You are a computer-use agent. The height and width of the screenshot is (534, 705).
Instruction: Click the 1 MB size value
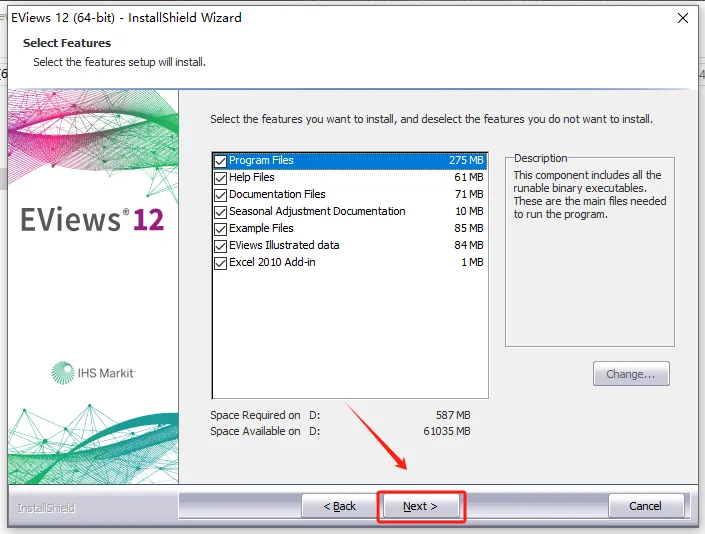[472, 262]
